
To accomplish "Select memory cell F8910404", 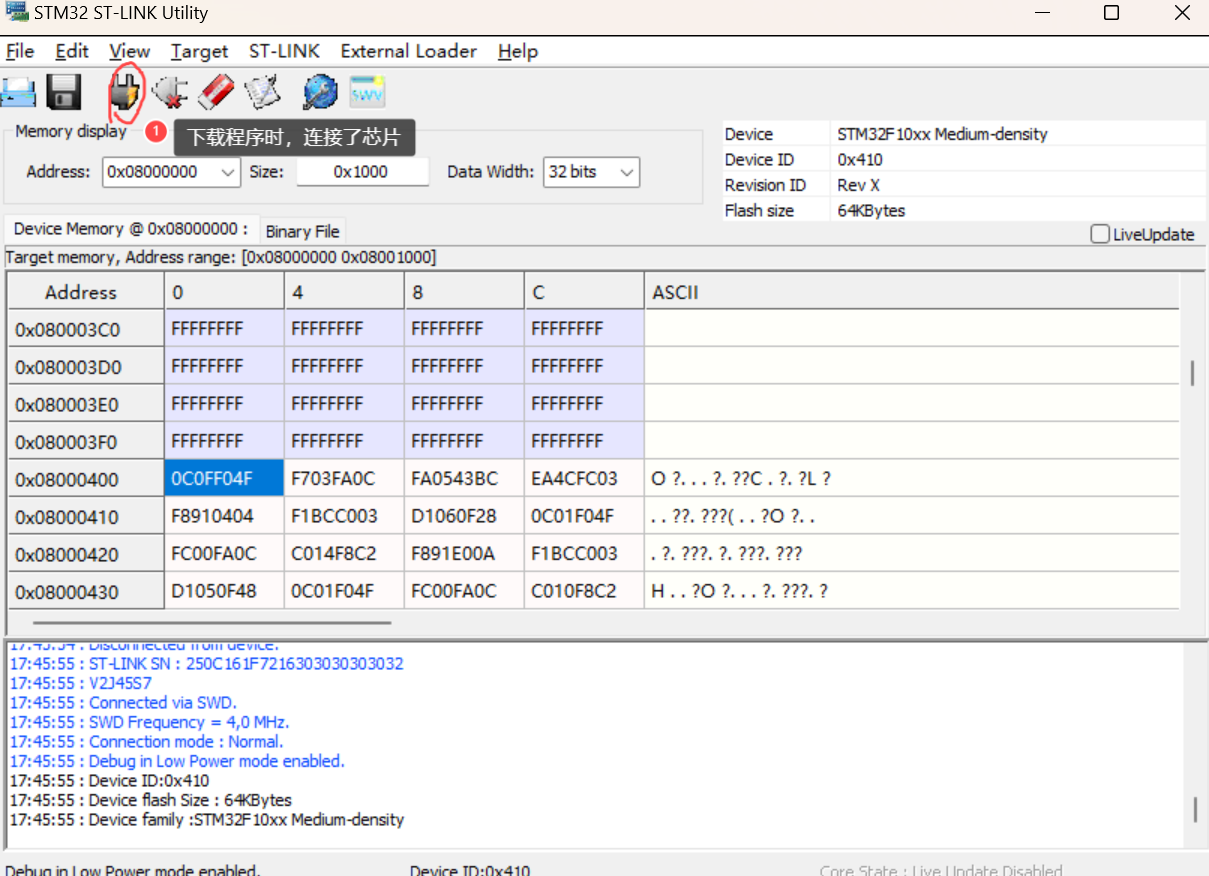I will pyautogui.click(x=224, y=517).
